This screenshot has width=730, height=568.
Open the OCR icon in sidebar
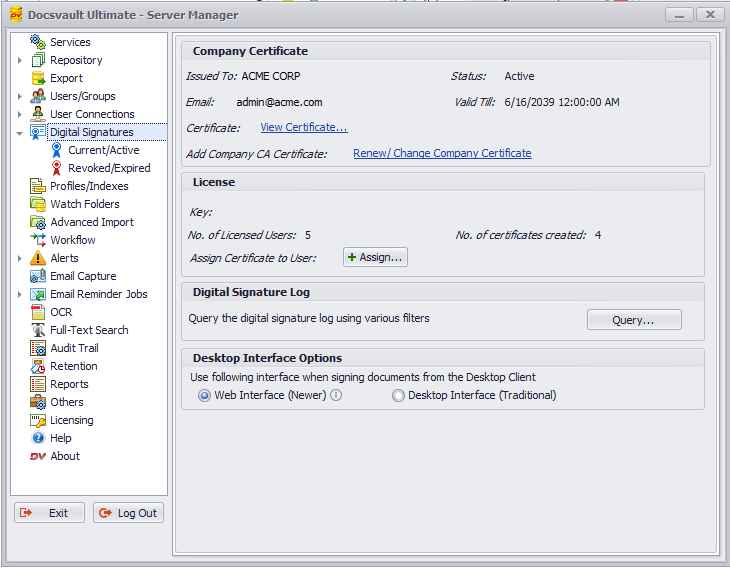38,312
